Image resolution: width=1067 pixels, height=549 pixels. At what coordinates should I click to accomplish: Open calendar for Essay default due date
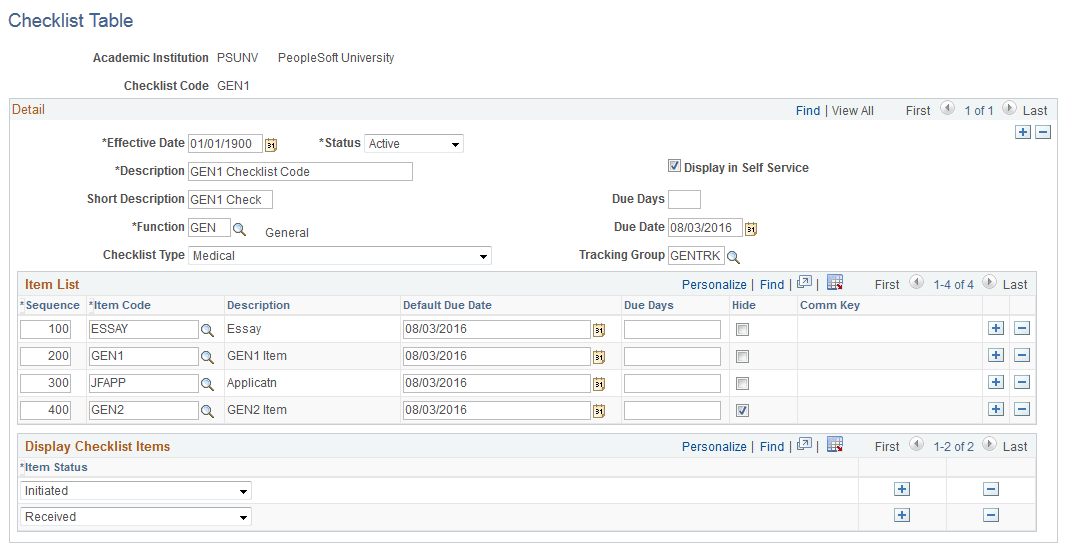point(599,330)
